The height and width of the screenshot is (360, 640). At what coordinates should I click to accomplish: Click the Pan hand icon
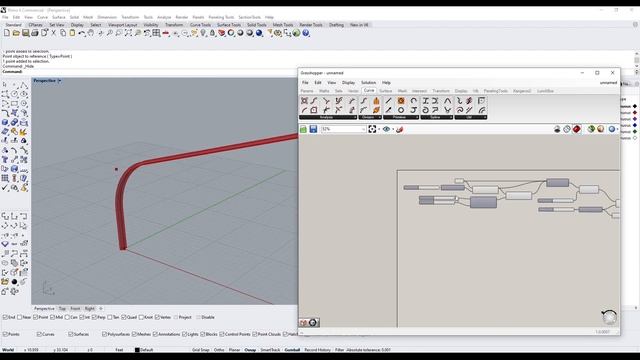click(91, 33)
